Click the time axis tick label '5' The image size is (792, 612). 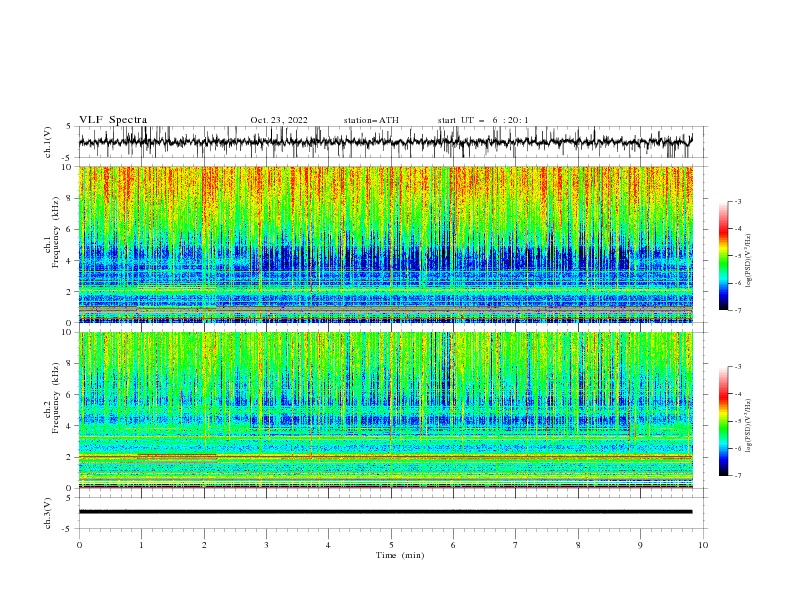(x=391, y=545)
